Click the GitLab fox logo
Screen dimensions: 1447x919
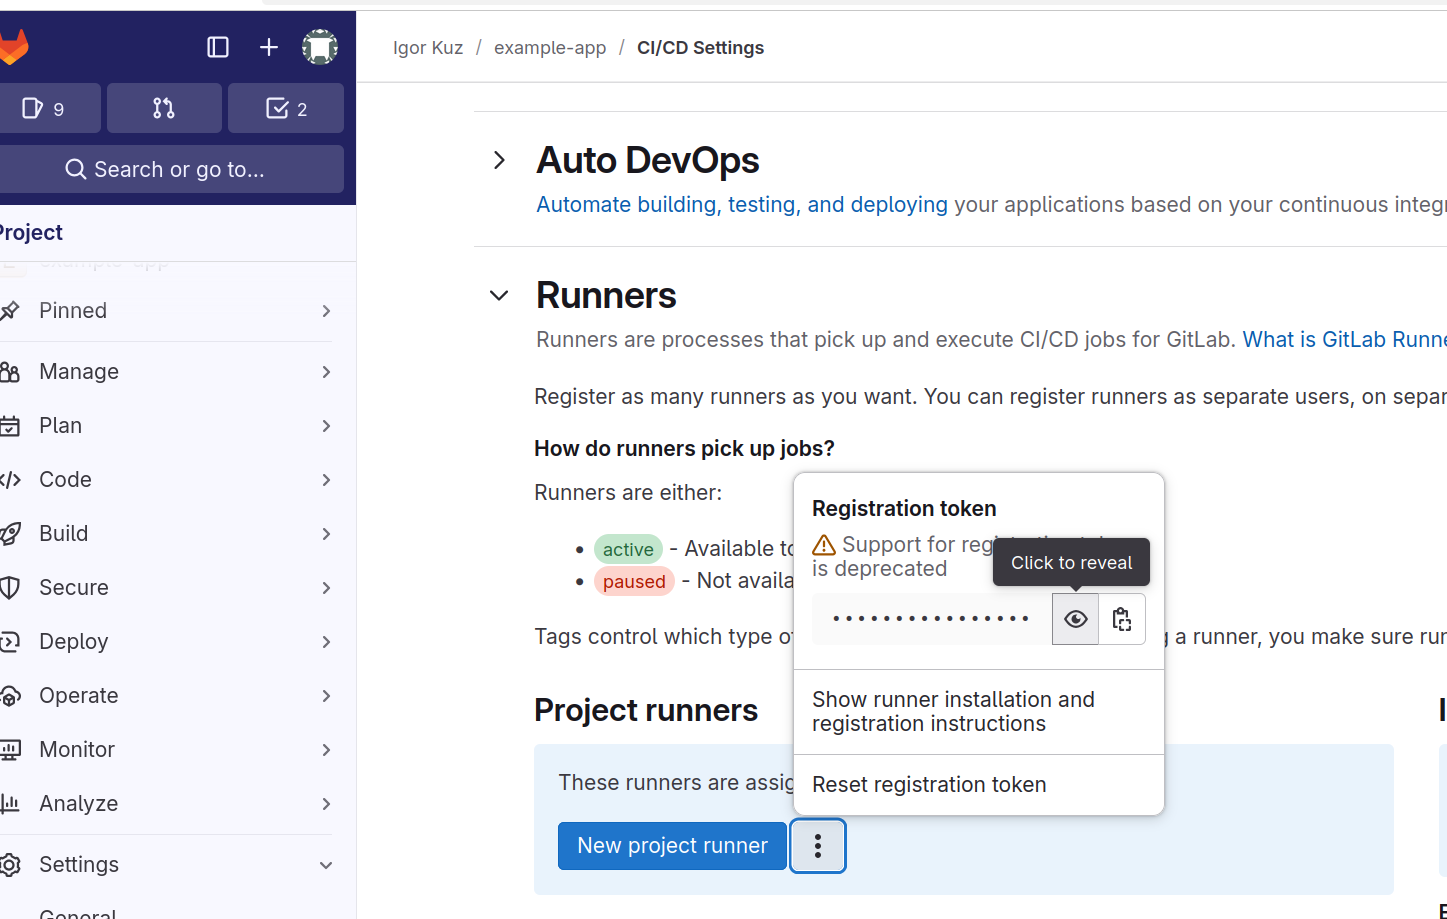pyautogui.click(x=13, y=47)
